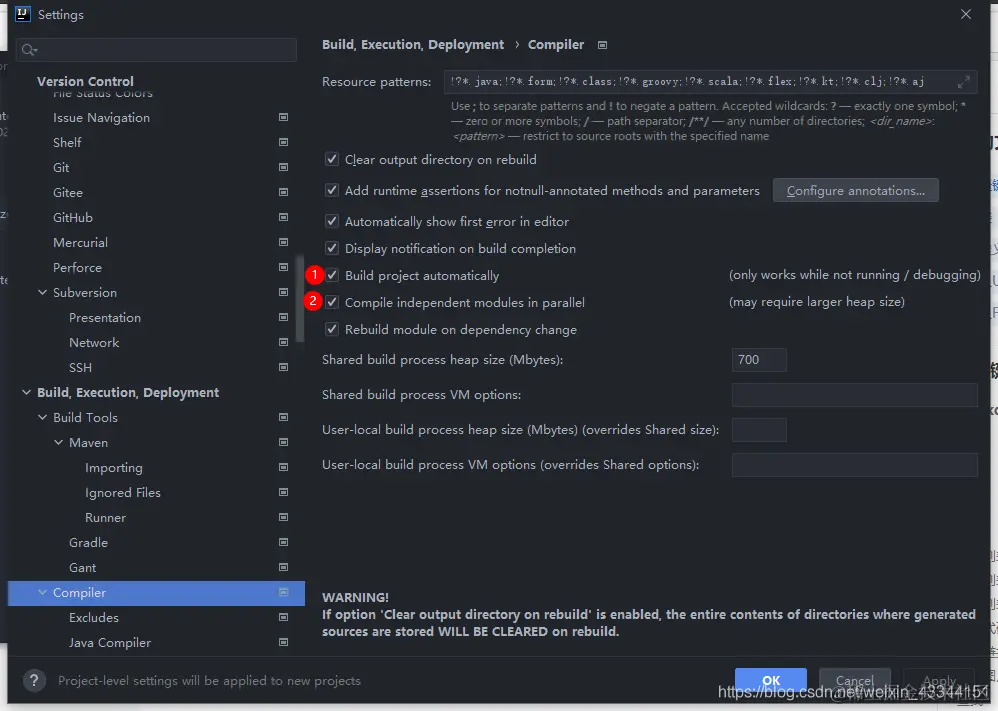This screenshot has width=998, height=711.
Task: Click User-local build process heap size field
Action: (759, 430)
